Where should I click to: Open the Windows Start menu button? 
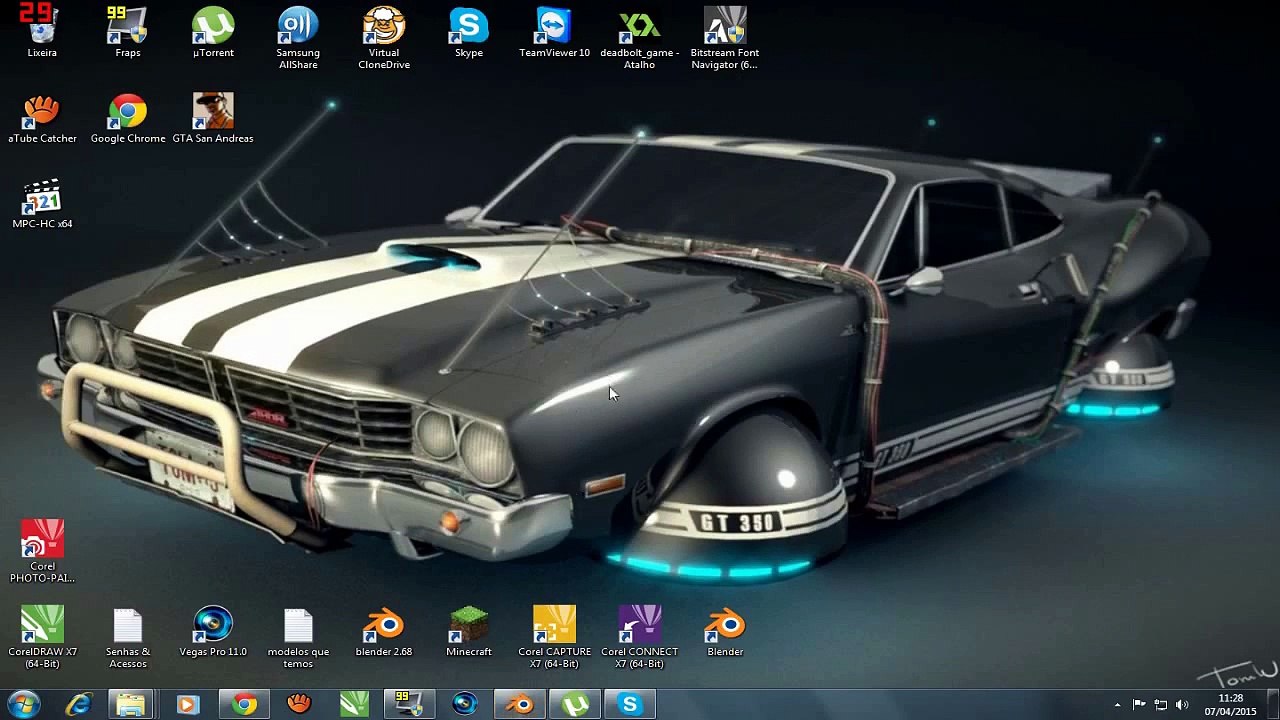[22, 705]
